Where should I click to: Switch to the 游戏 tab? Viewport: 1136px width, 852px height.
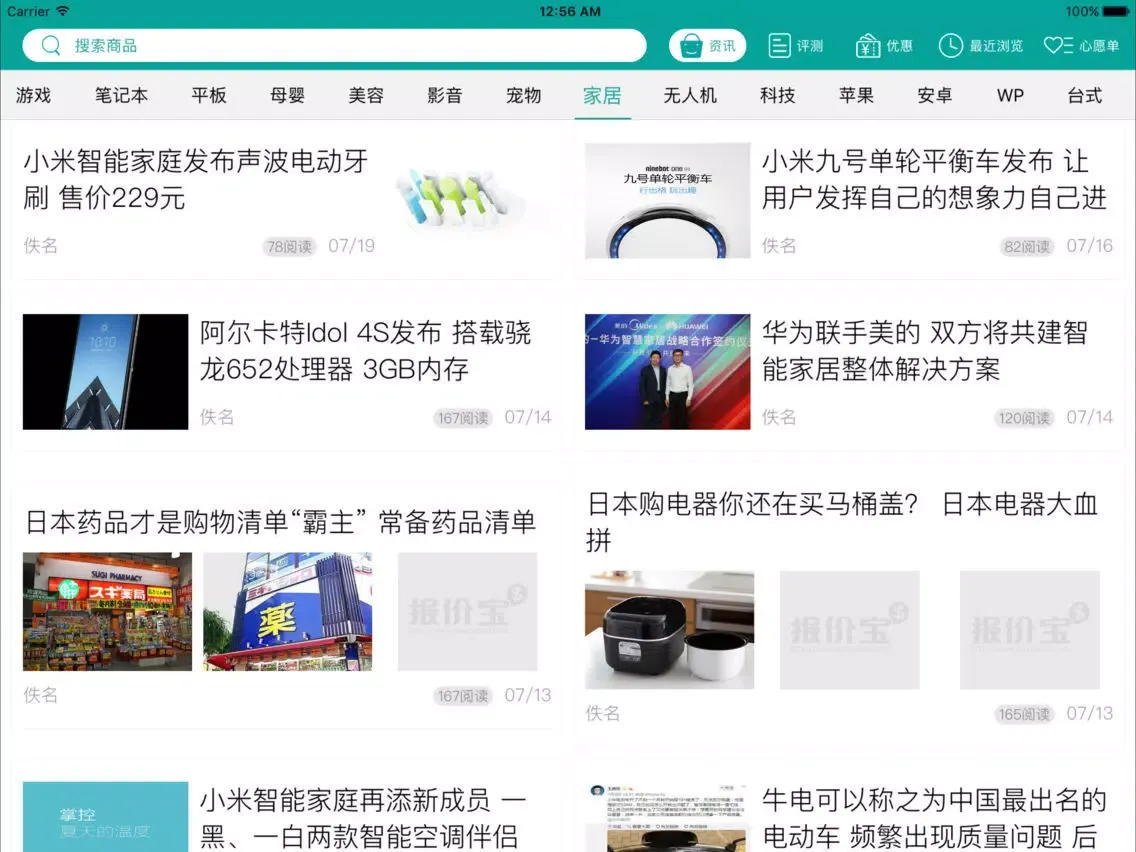tap(33, 95)
